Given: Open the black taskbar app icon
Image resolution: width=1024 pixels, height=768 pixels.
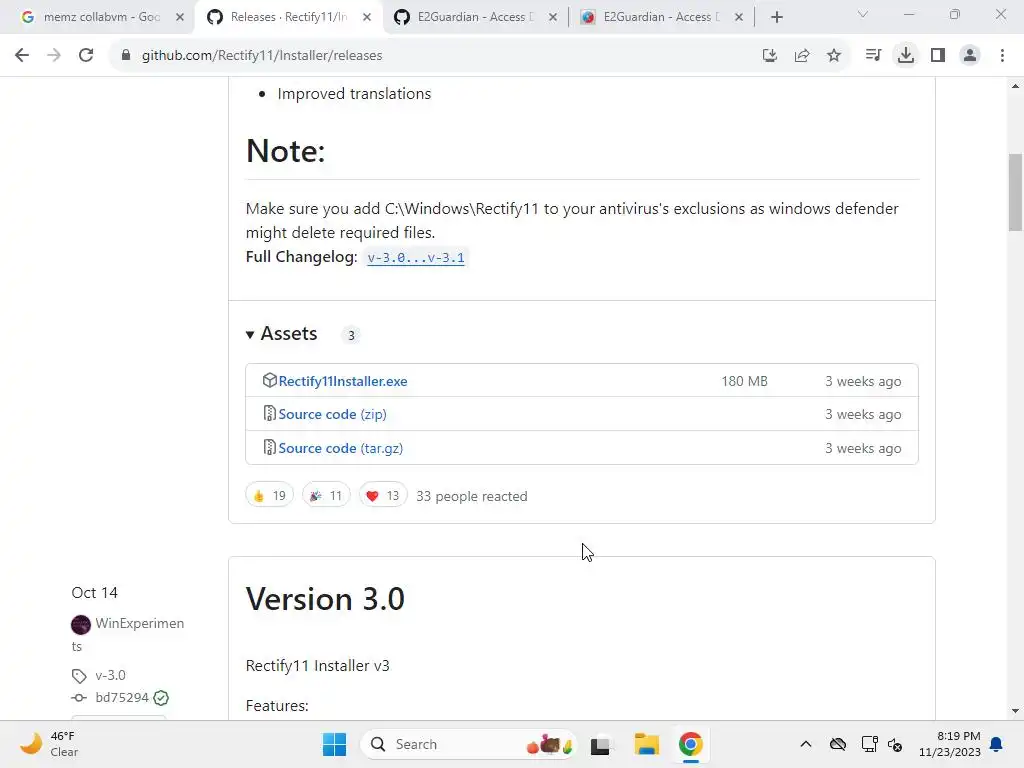Looking at the screenshot, I should coord(600,745).
